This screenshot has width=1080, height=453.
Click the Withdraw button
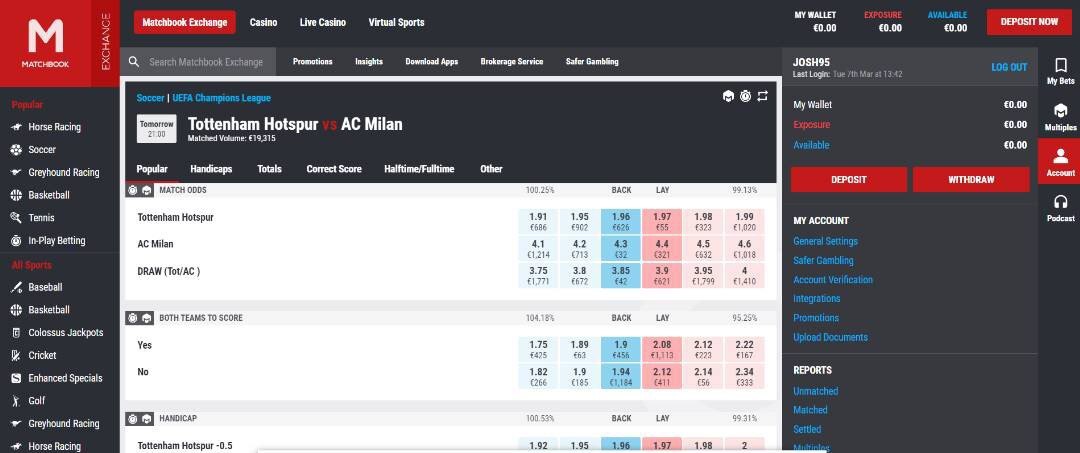971,180
